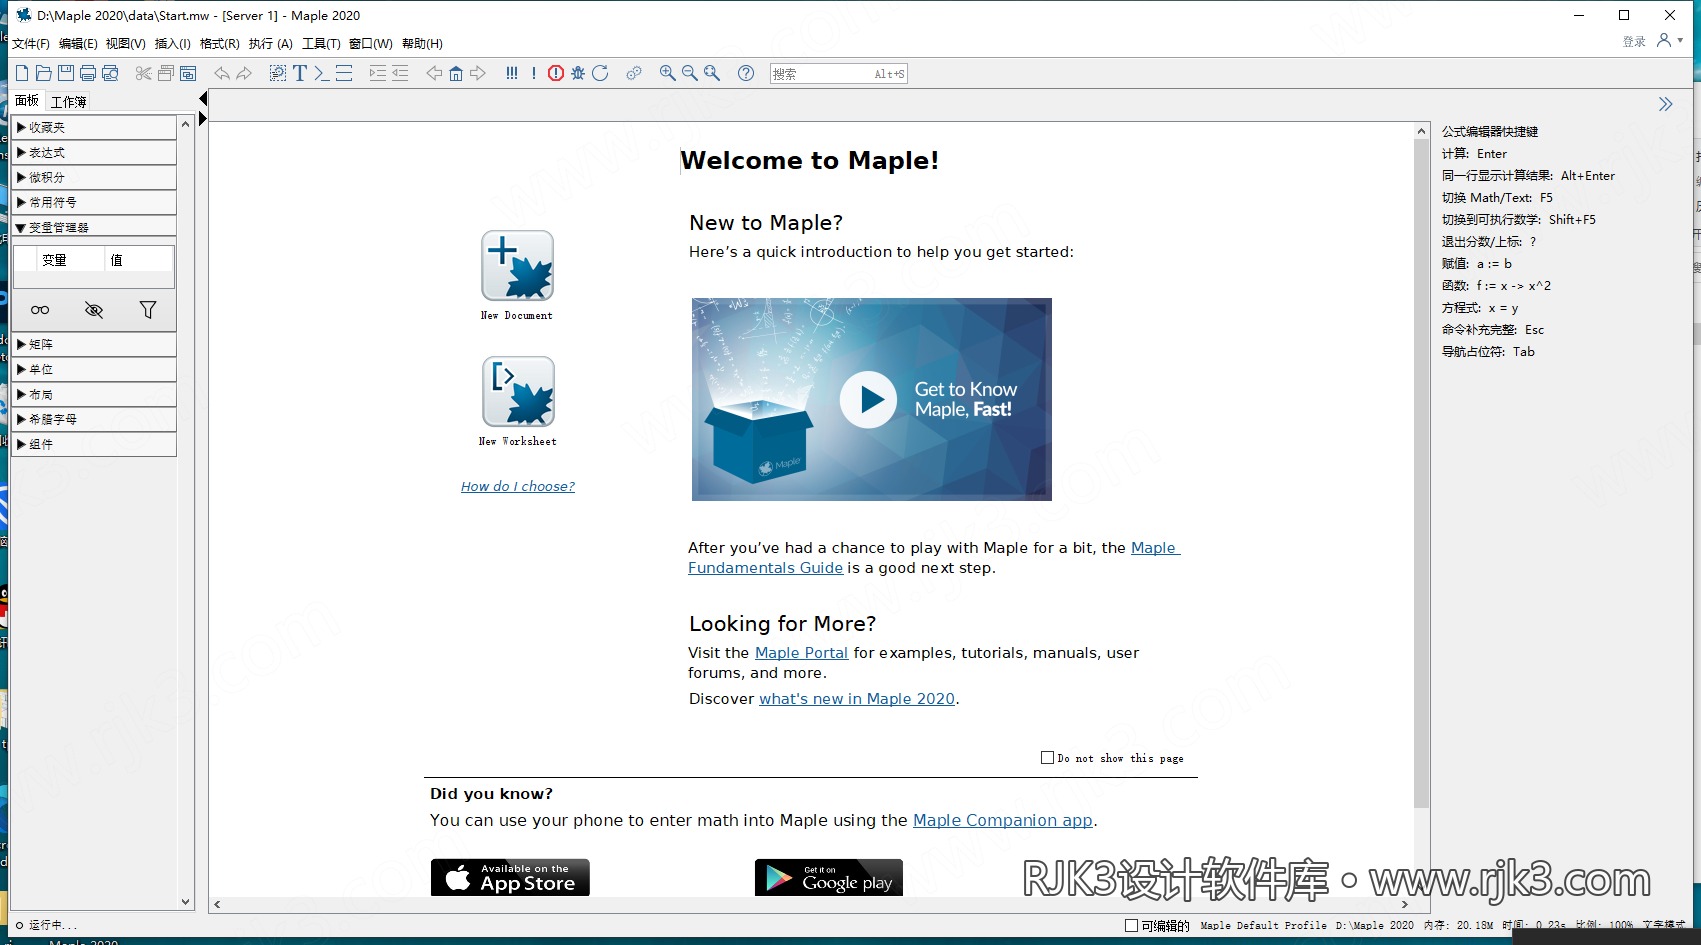This screenshot has height=945, width=1701.
Task: Zoom in with the plus magnifier
Action: point(668,73)
